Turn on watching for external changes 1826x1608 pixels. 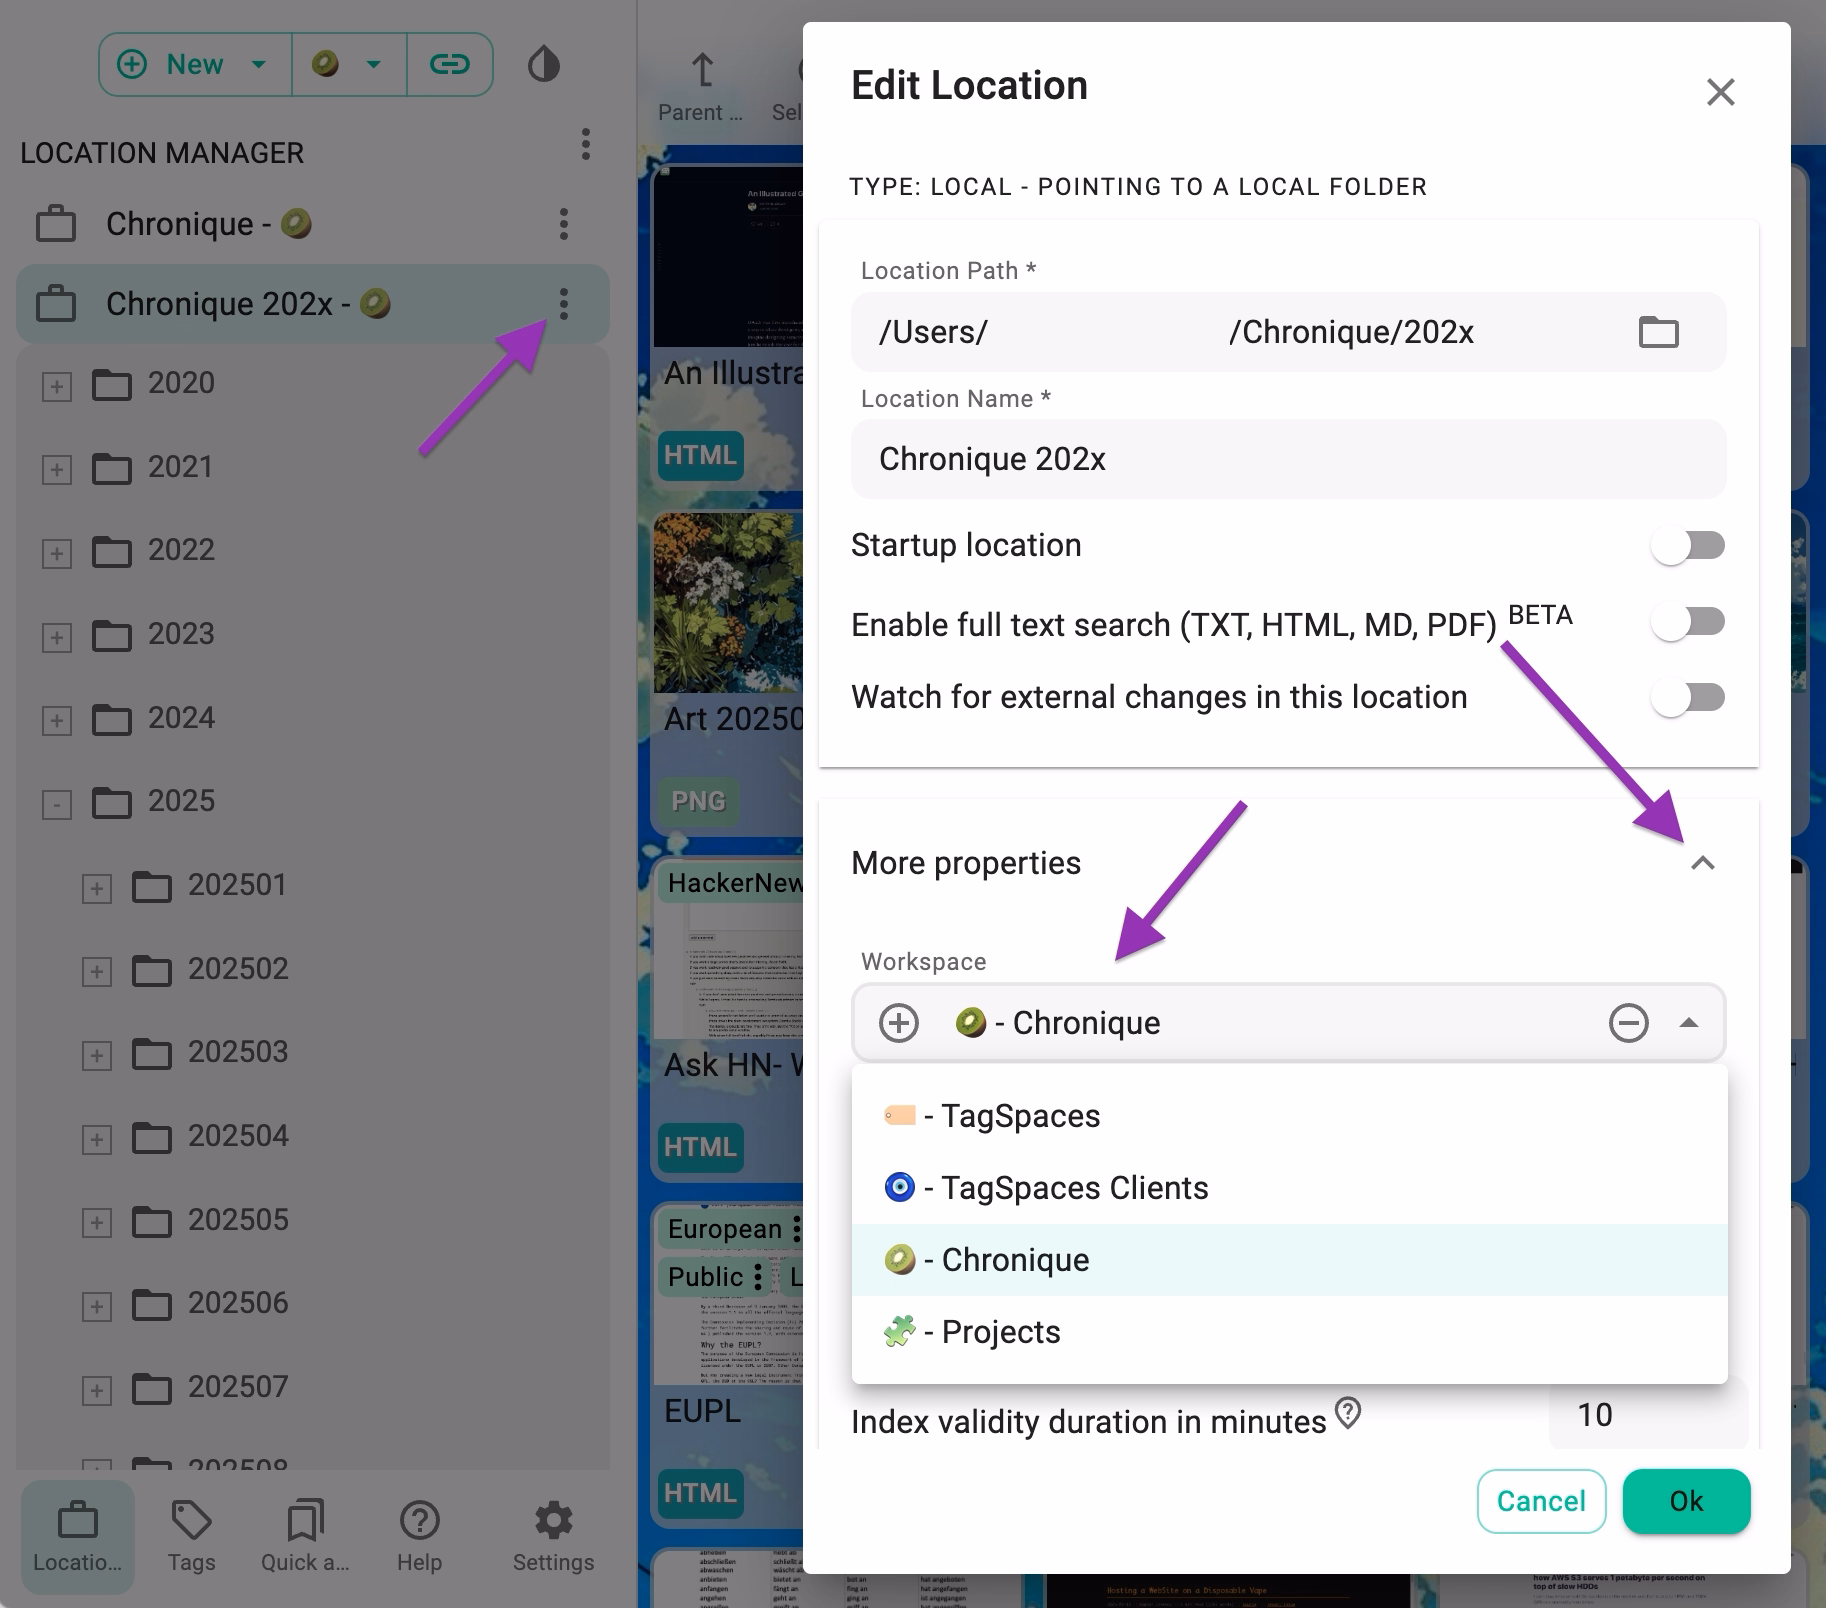[1689, 697]
